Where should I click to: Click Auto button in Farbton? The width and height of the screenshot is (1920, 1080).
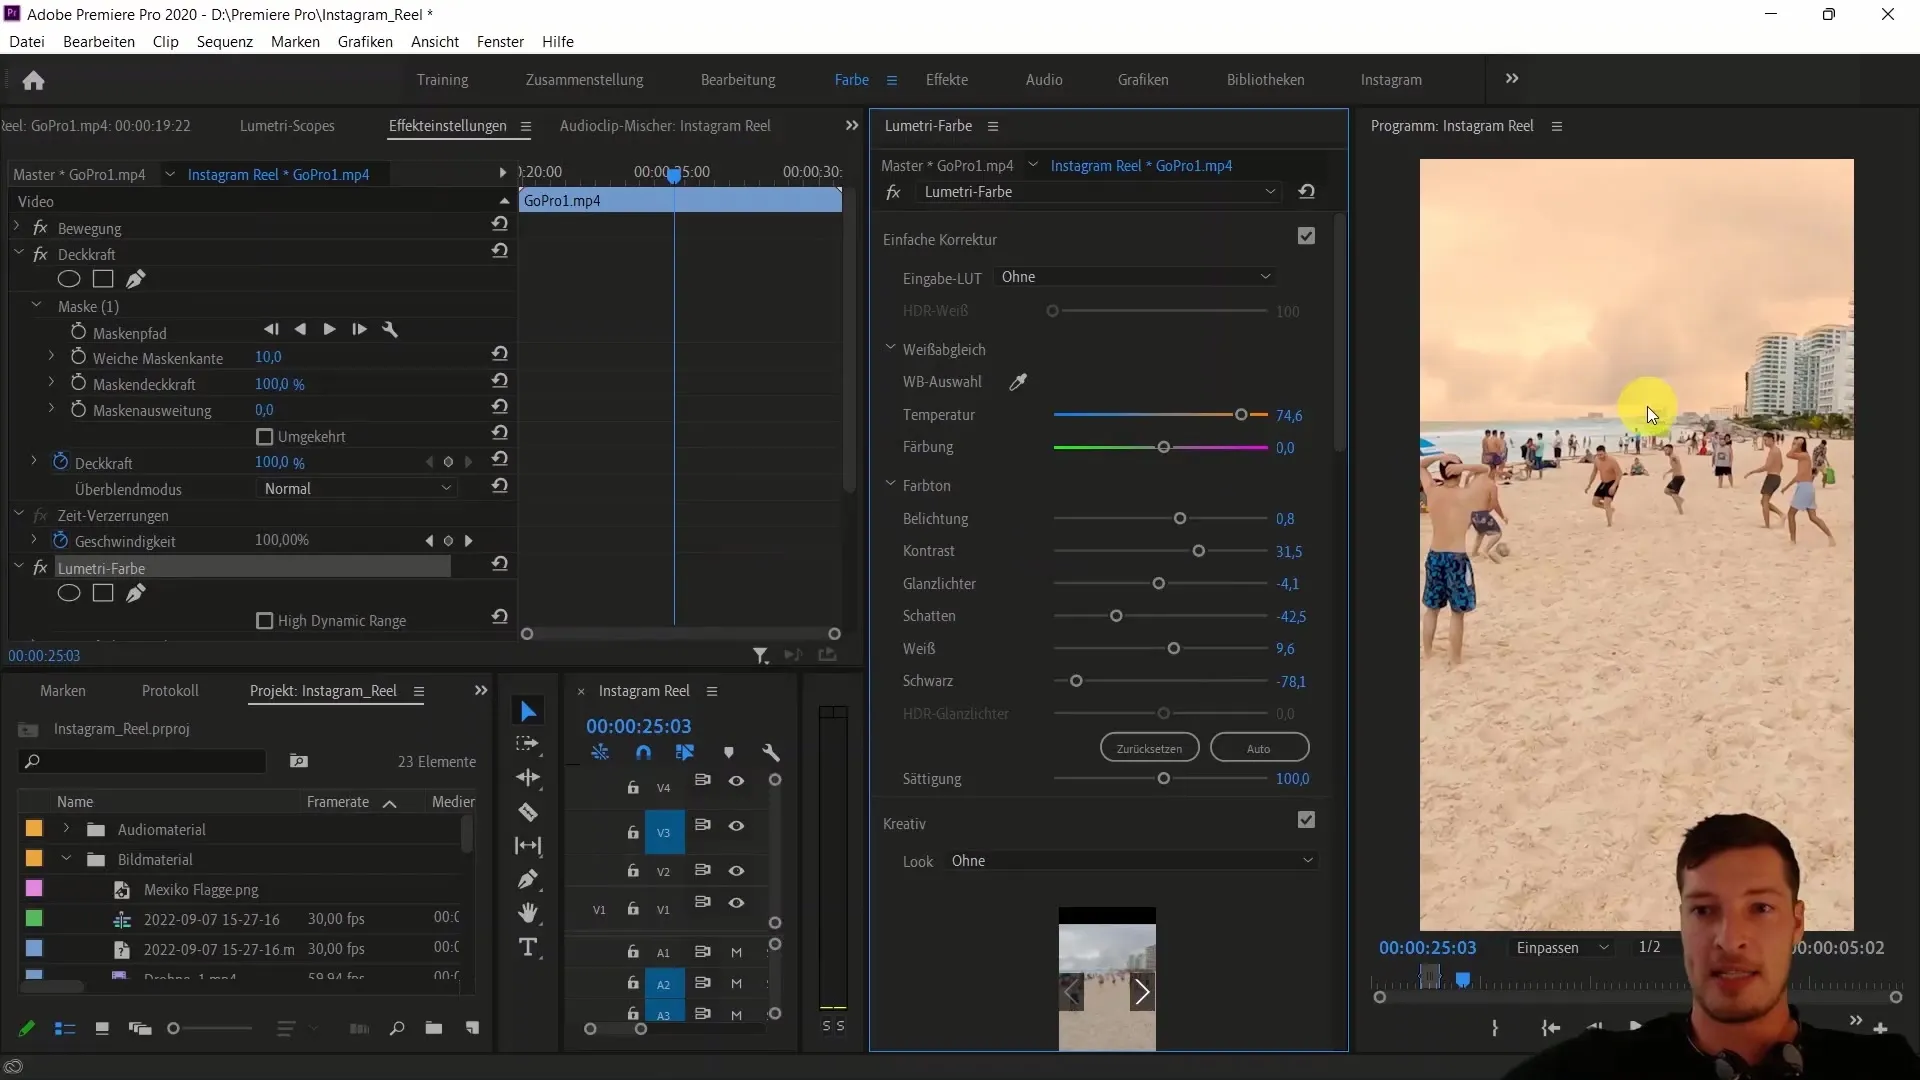(1259, 748)
